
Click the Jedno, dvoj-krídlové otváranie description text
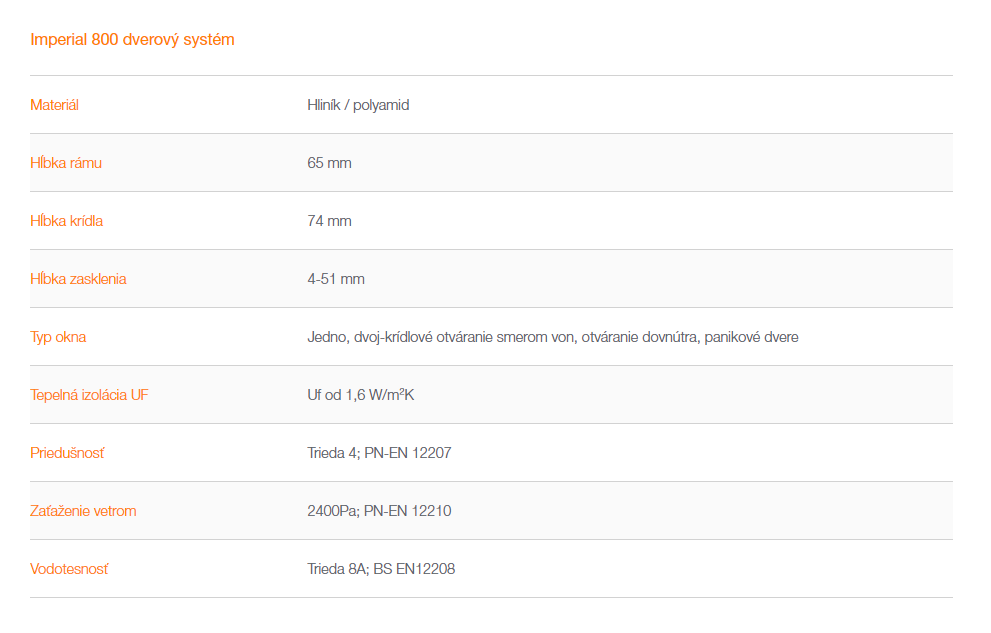pos(553,337)
